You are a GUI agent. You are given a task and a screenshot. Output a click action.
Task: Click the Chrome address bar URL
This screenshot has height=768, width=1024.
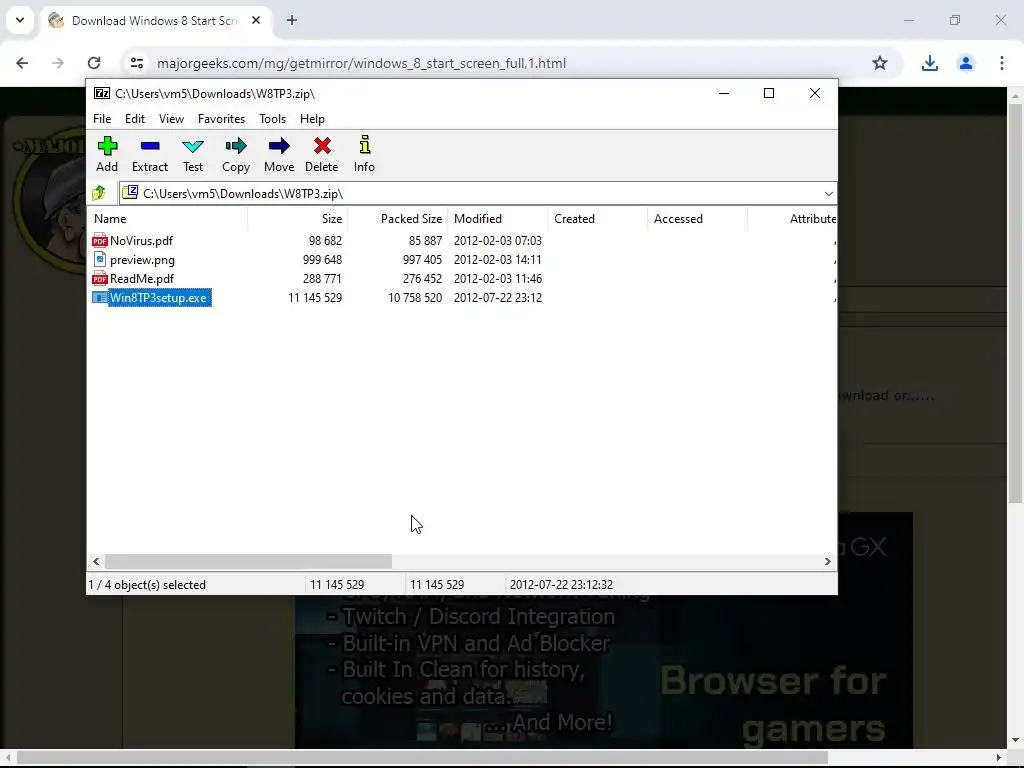361,63
